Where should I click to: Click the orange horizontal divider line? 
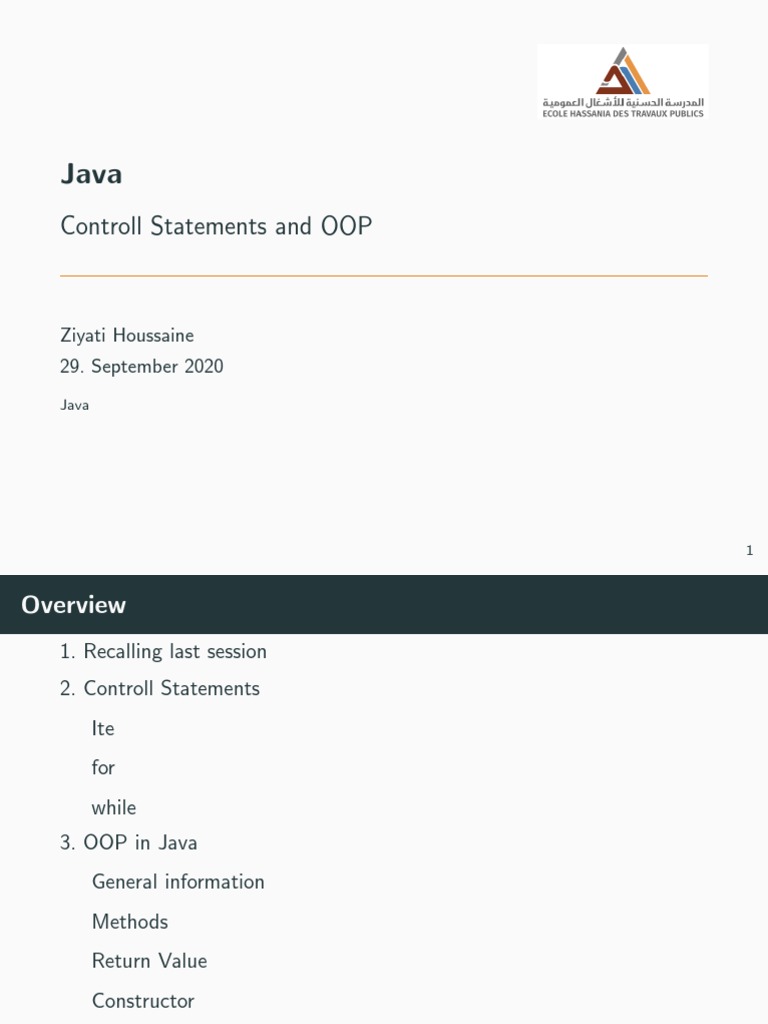click(x=384, y=275)
